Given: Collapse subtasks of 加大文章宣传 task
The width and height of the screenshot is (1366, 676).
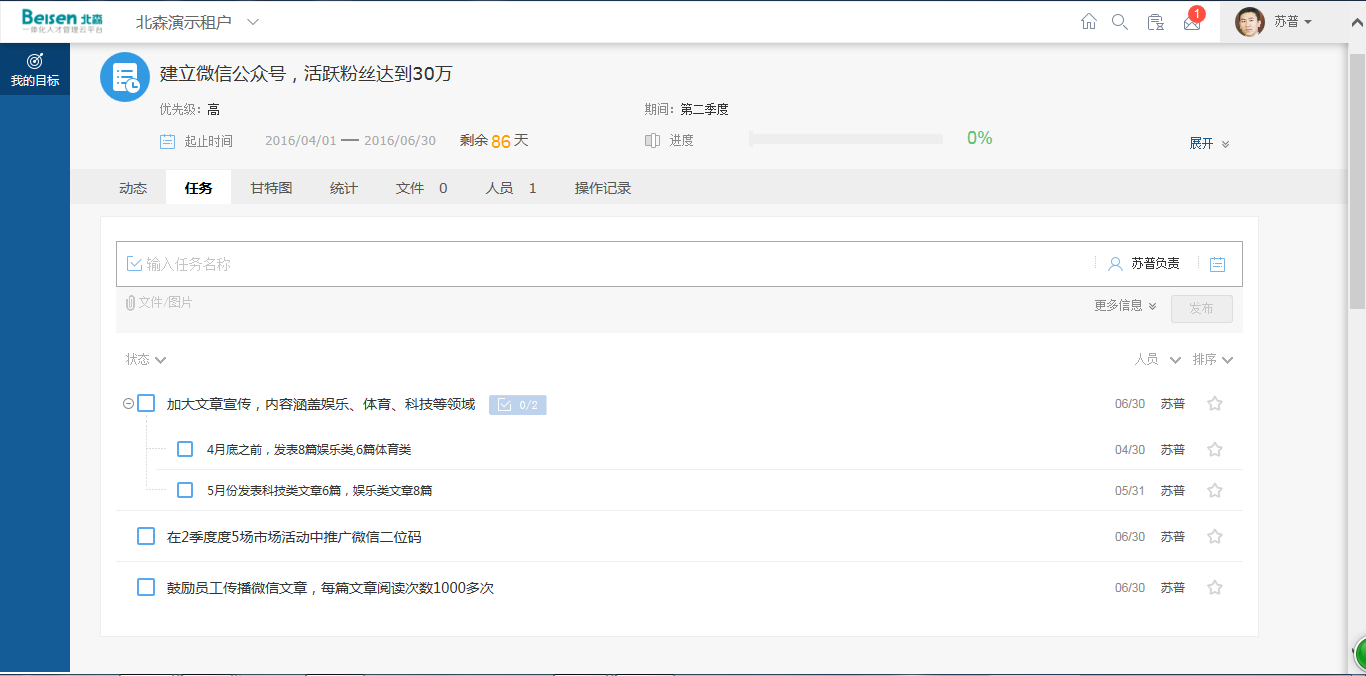Looking at the screenshot, I should click(x=127, y=404).
